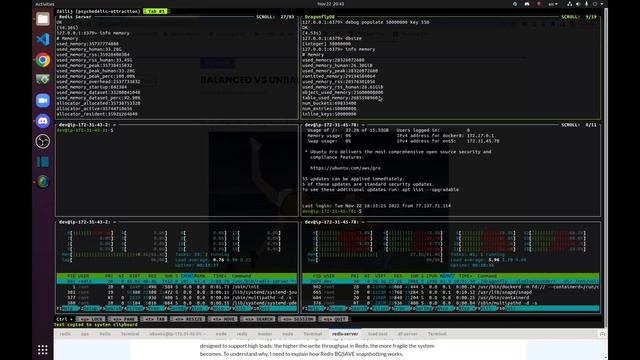Click the red recording indicator in top bar

pyautogui.click(x=539, y=4)
